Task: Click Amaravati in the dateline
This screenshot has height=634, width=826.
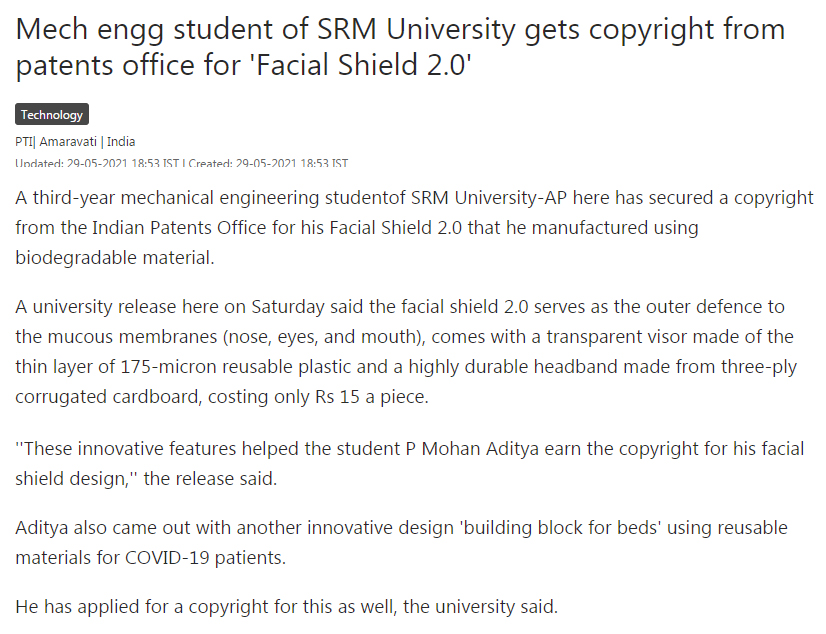Action: tap(67, 142)
